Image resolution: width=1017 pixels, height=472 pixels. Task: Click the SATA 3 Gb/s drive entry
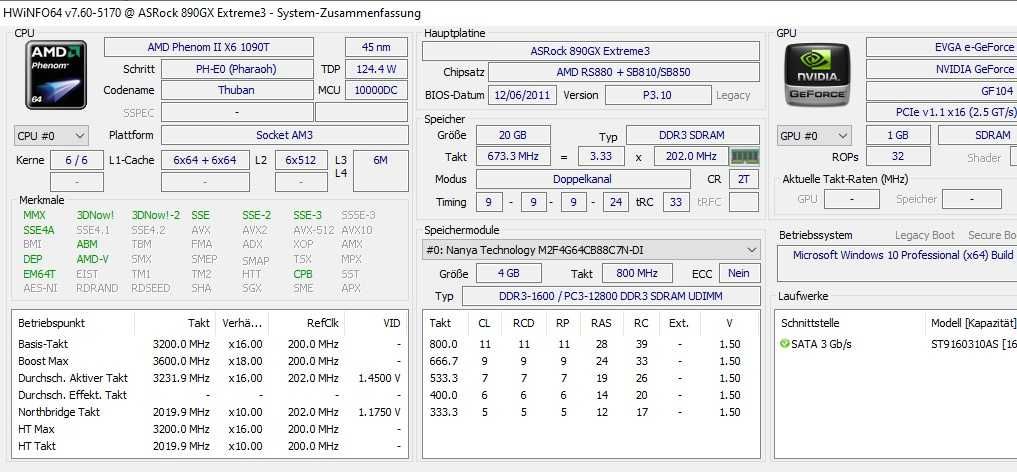[x=821, y=344]
